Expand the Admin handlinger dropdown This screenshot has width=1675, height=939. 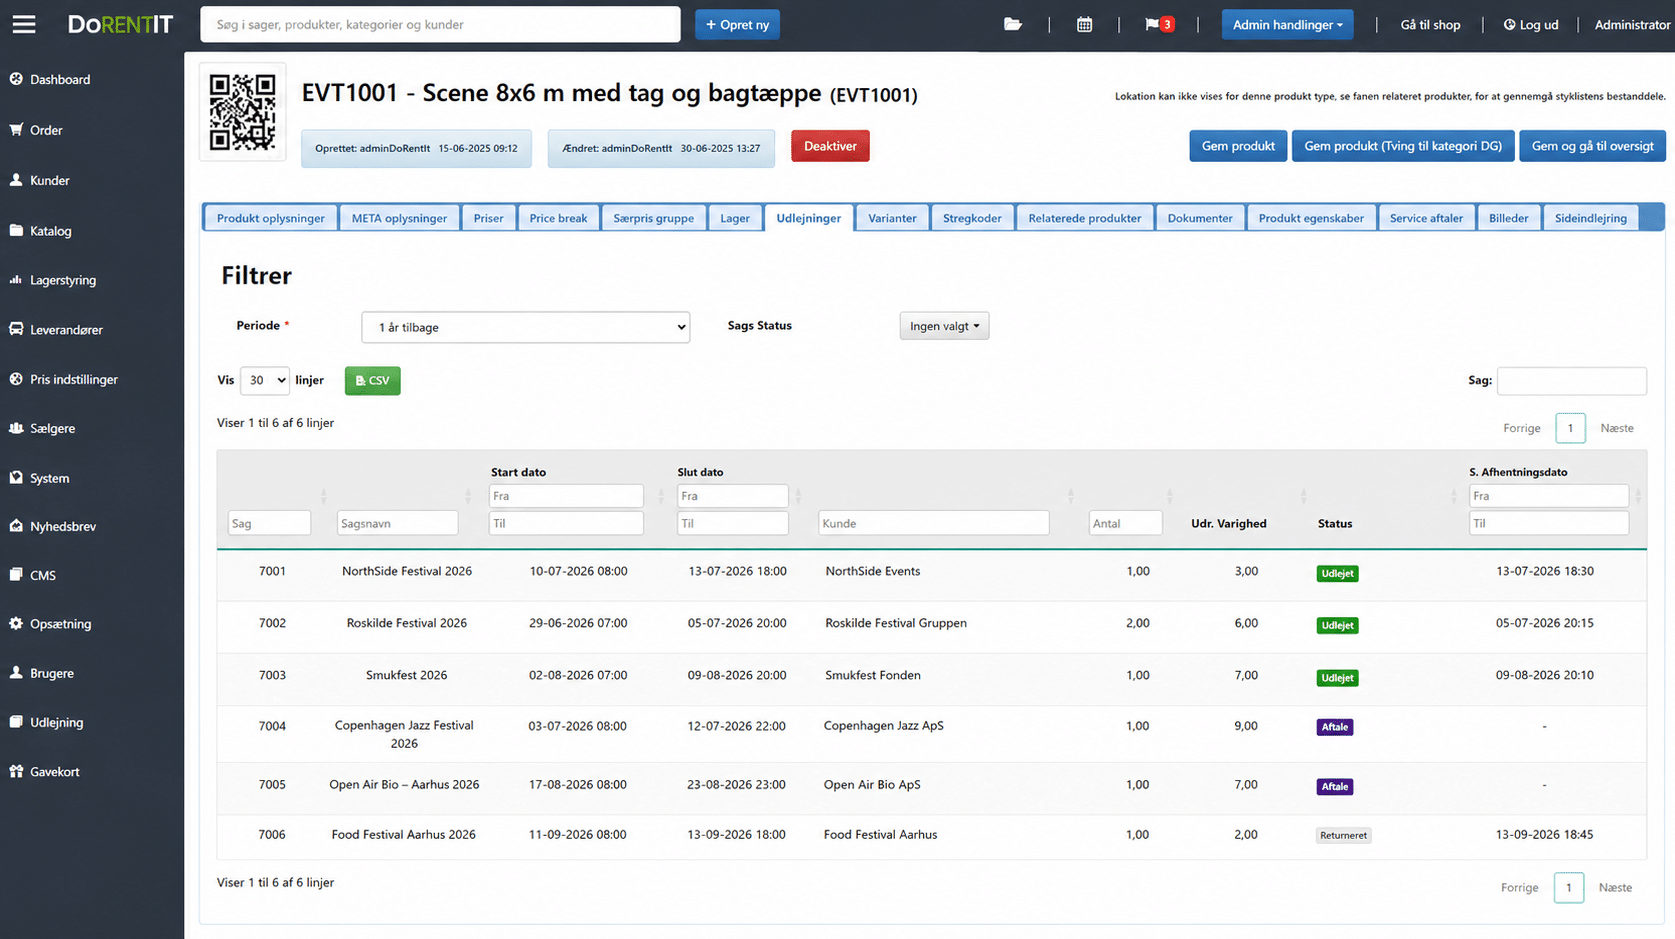pos(1287,24)
